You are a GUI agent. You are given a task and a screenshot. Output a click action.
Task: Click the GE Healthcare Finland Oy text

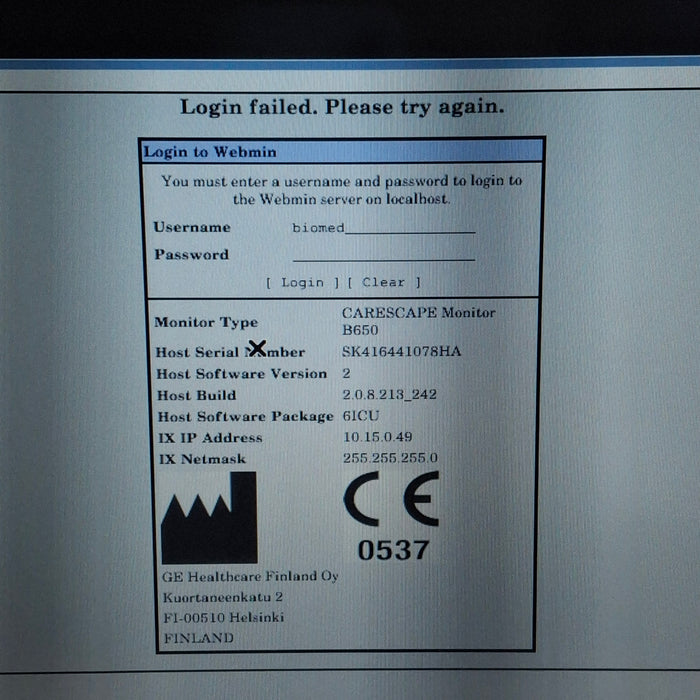(250, 576)
